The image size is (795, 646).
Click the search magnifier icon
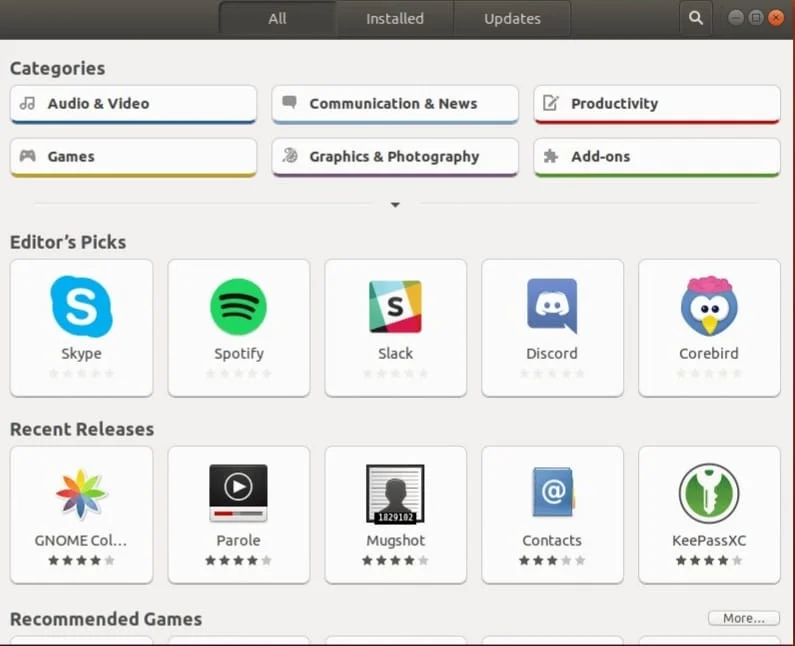[x=696, y=18]
